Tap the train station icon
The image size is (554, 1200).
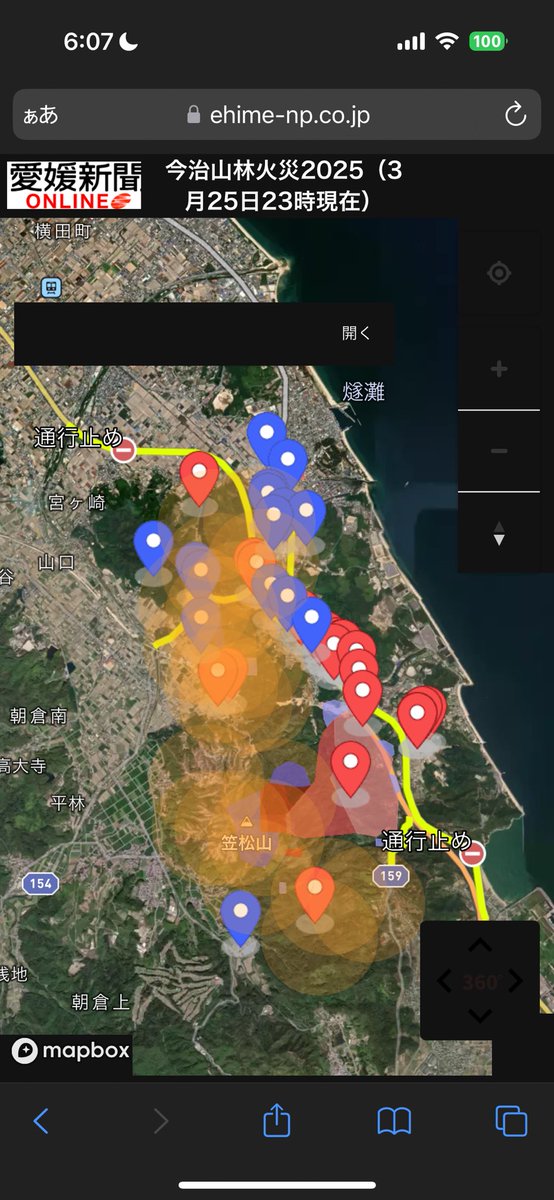click(51, 288)
